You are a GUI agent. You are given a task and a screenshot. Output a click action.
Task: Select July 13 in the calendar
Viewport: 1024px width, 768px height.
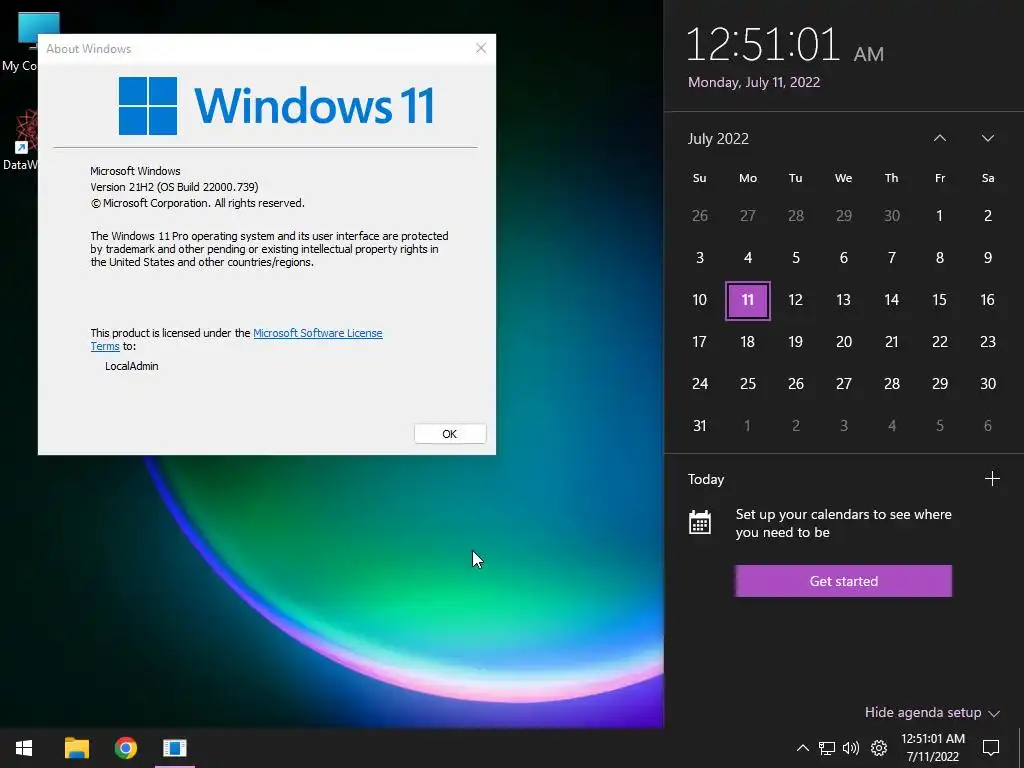844,300
